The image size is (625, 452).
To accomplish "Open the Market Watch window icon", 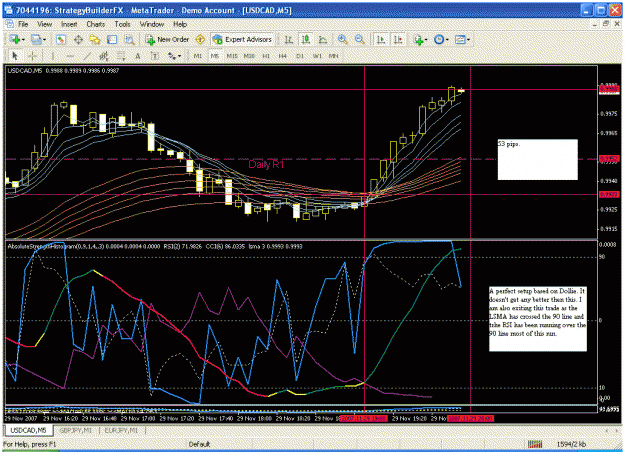I will (x=61, y=39).
